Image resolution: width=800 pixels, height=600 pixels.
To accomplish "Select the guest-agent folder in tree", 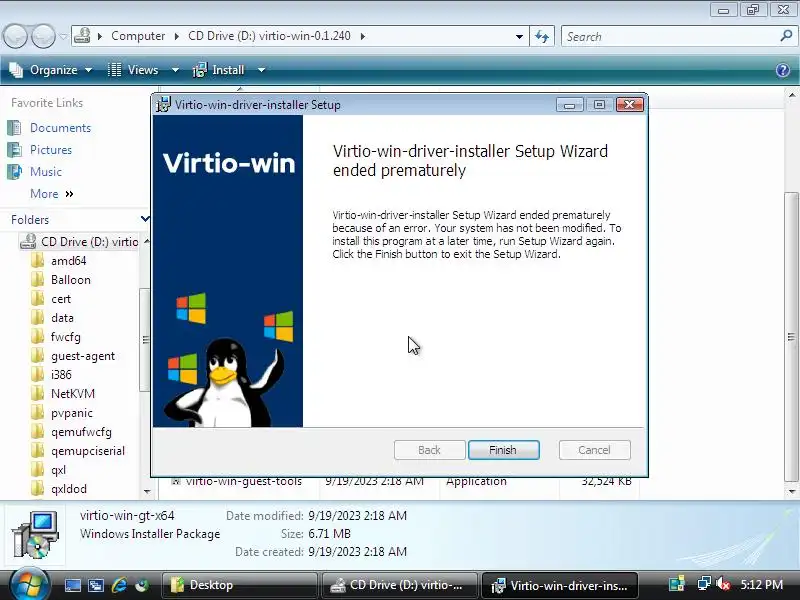I will (x=83, y=356).
